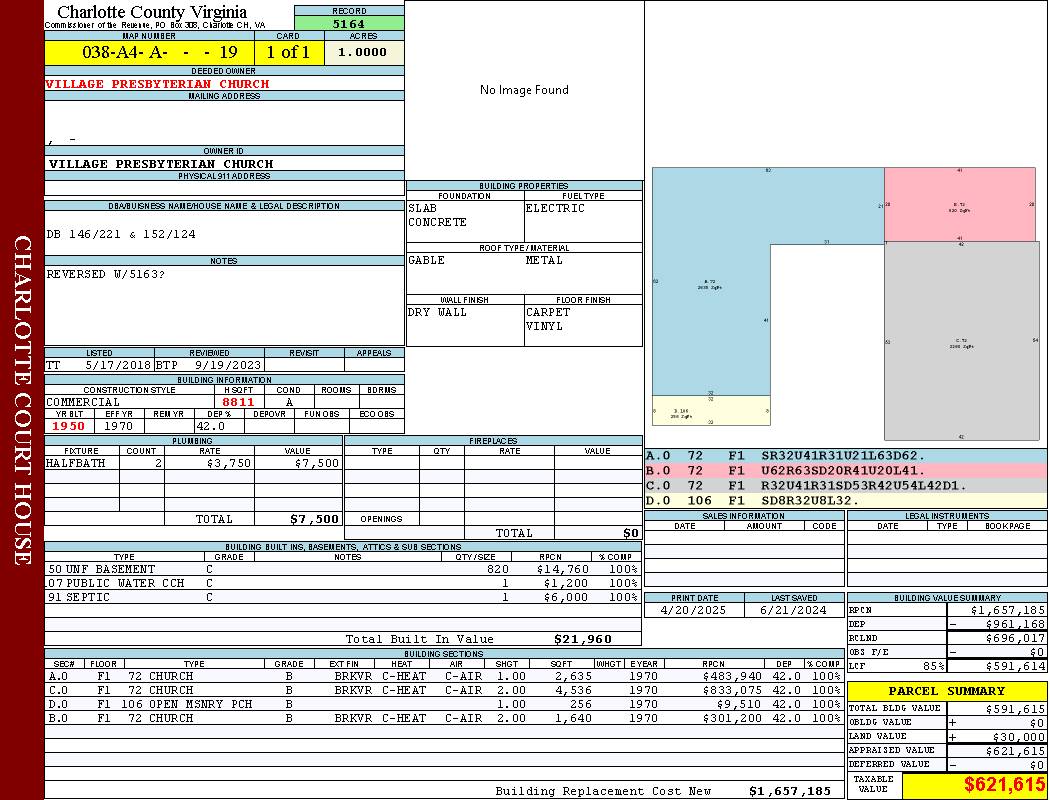Click the No Image Found placeholder

click(x=524, y=90)
